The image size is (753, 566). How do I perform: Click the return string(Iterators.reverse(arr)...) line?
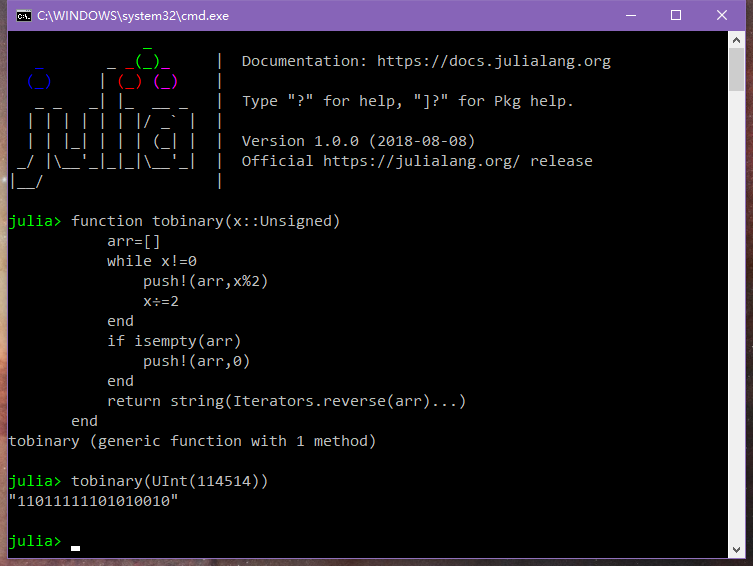point(286,401)
